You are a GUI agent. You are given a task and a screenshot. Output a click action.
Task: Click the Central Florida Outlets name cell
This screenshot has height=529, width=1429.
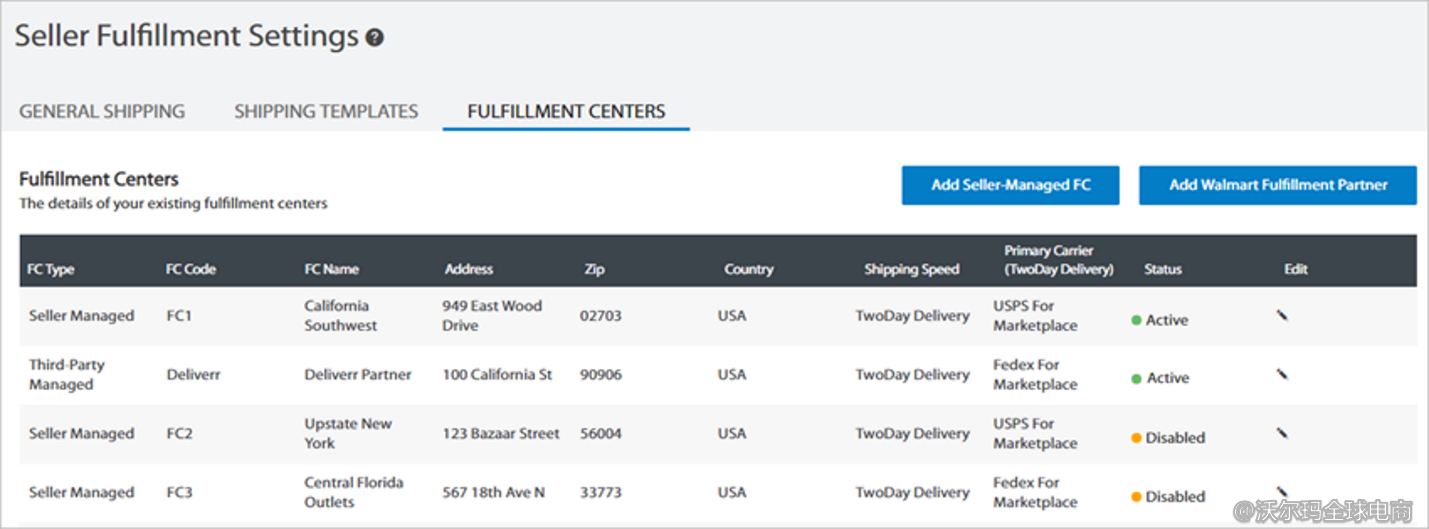(x=354, y=492)
